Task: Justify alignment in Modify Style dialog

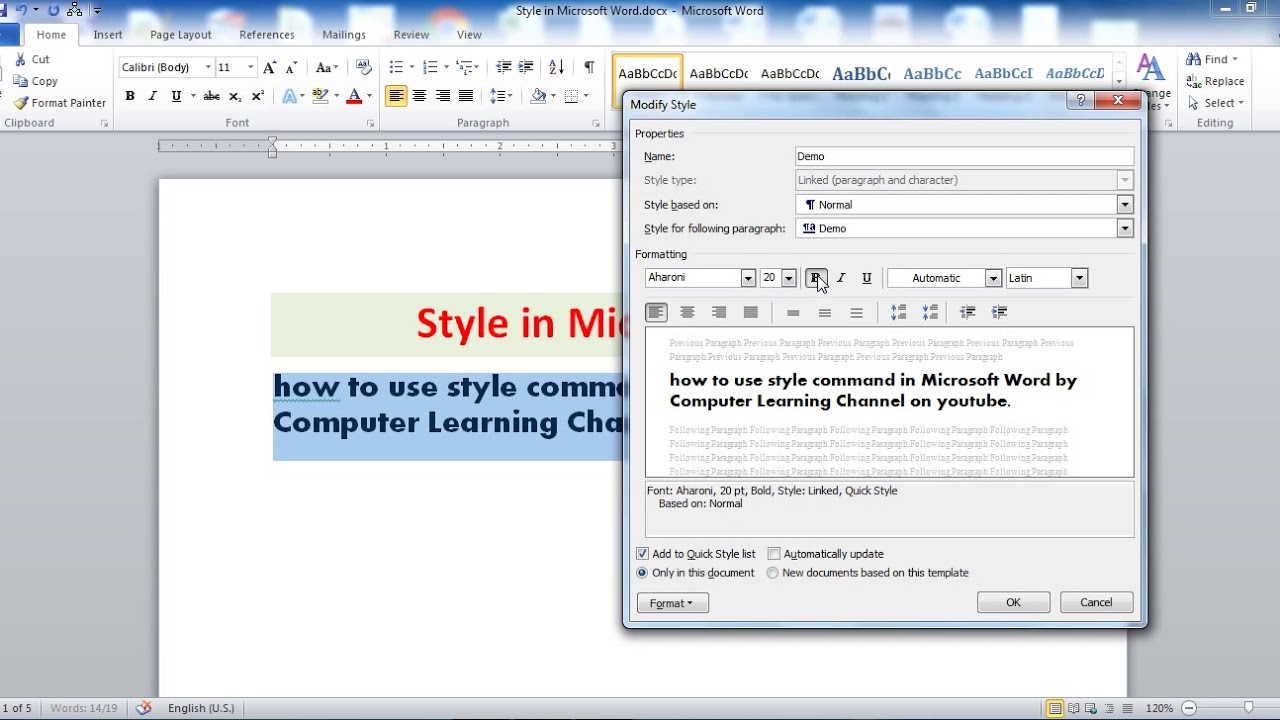Action: 751,313
